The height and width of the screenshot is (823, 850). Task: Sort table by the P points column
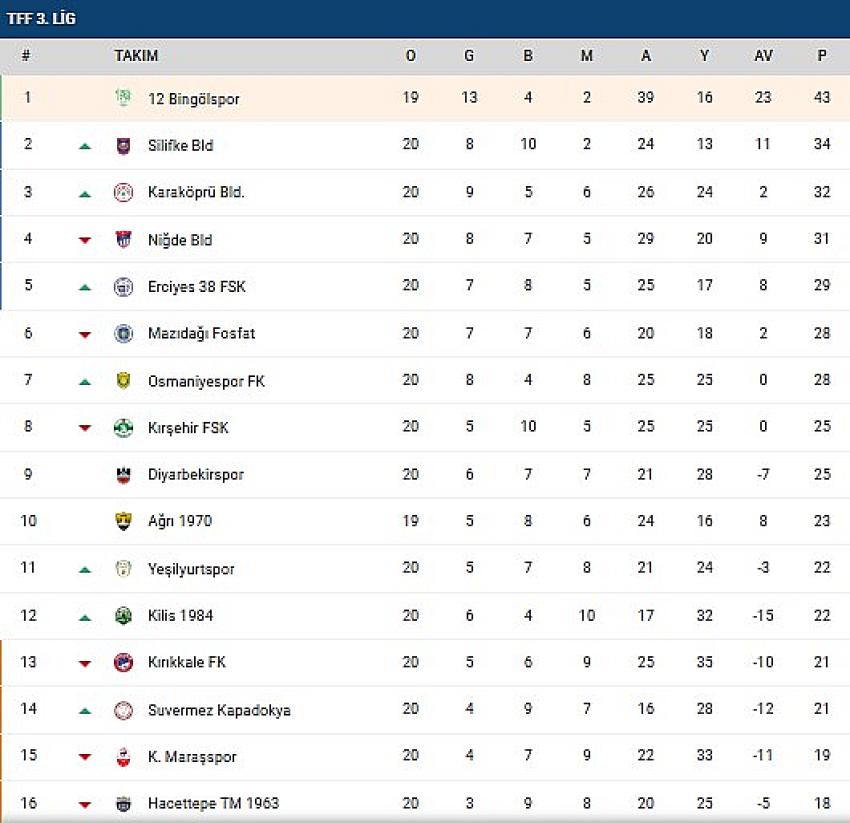(822, 56)
